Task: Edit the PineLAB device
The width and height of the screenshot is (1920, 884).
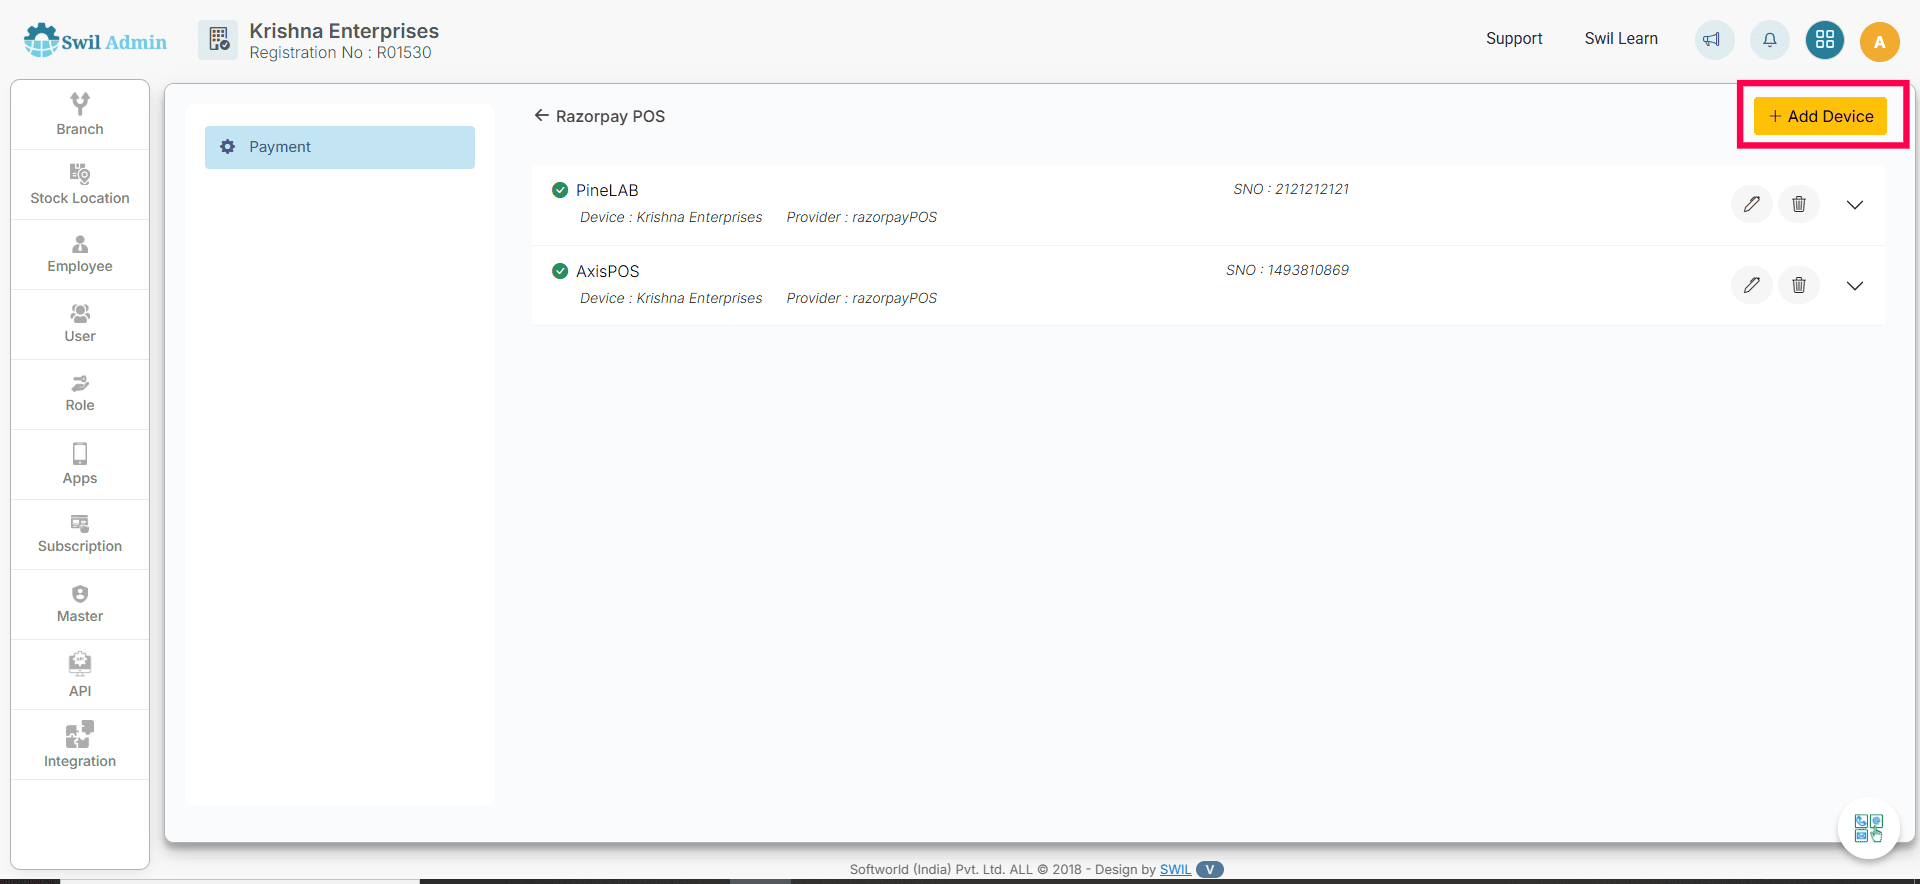Action: (x=1752, y=204)
